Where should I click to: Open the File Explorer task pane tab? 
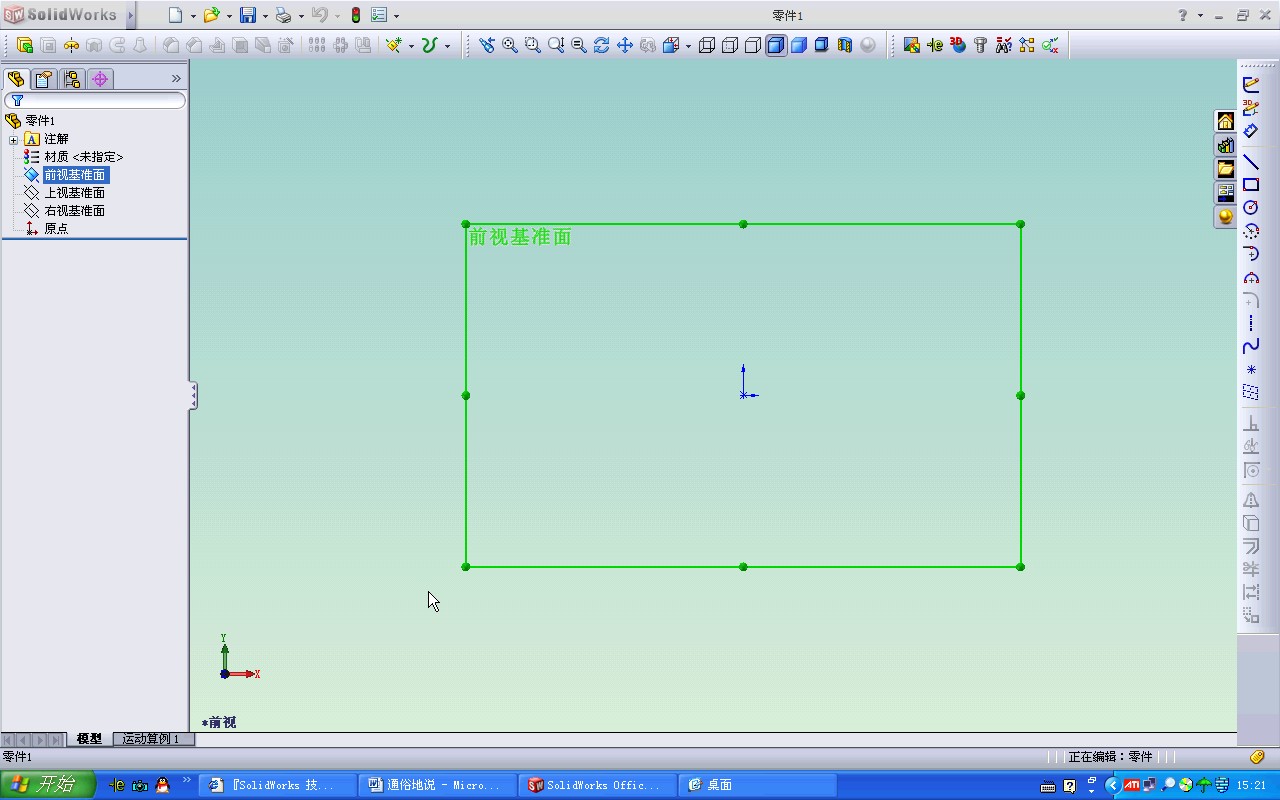[1225, 170]
